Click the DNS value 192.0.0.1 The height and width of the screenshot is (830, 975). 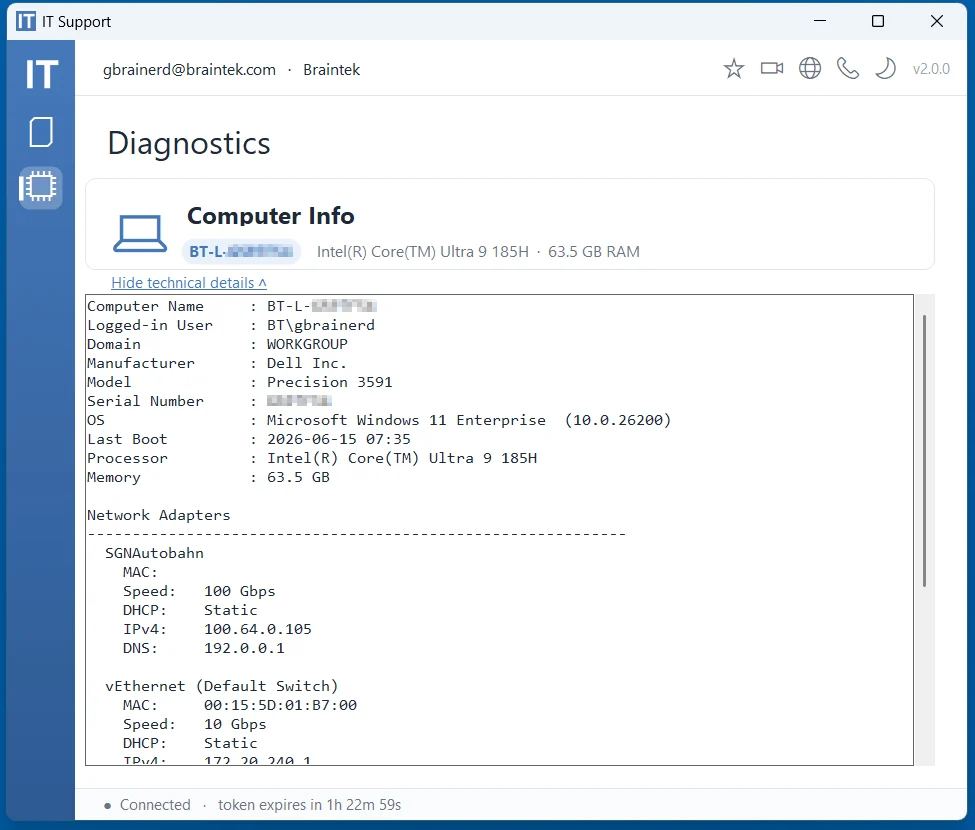pos(244,648)
